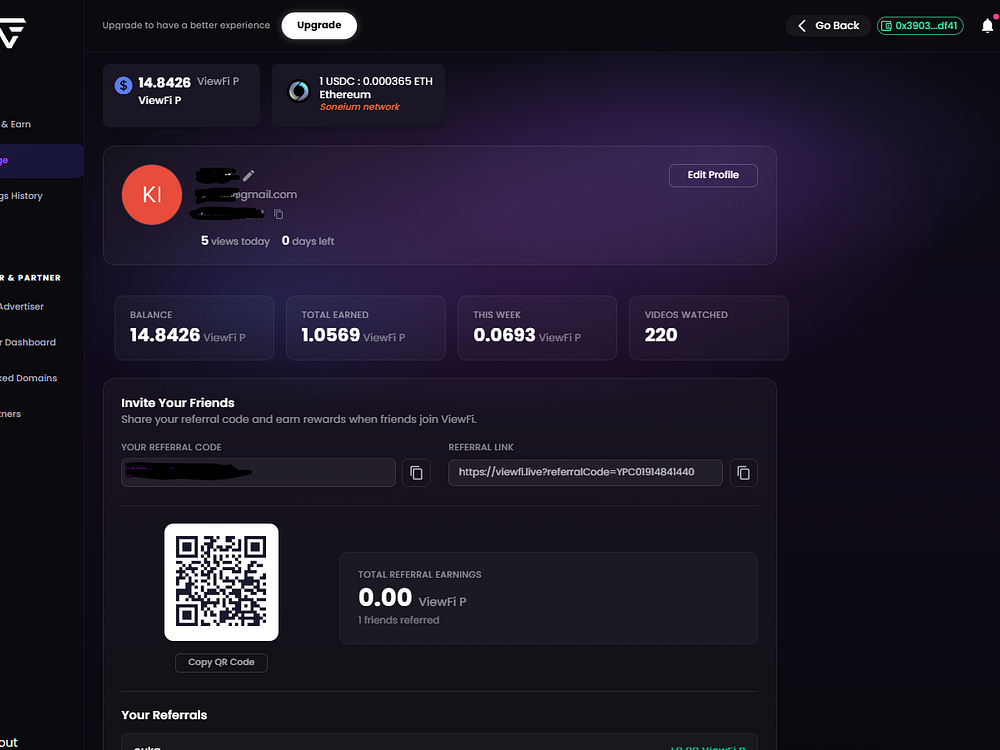
Task: Click the pencil icon beside the username
Action: 248,175
